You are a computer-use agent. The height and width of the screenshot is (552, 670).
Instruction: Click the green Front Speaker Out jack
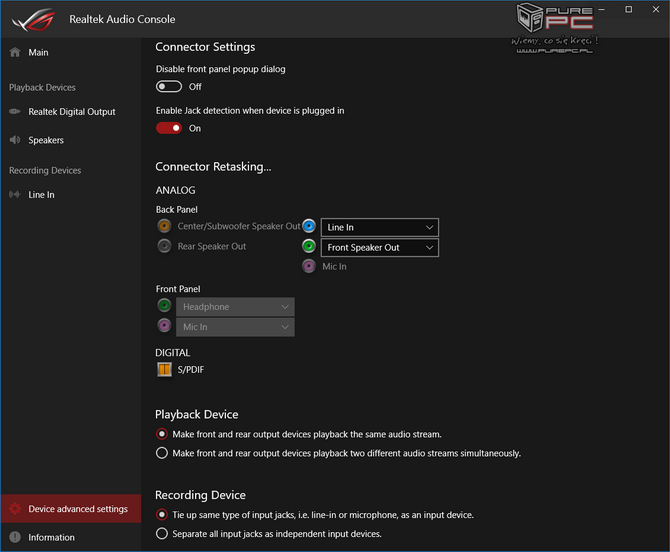[309, 246]
